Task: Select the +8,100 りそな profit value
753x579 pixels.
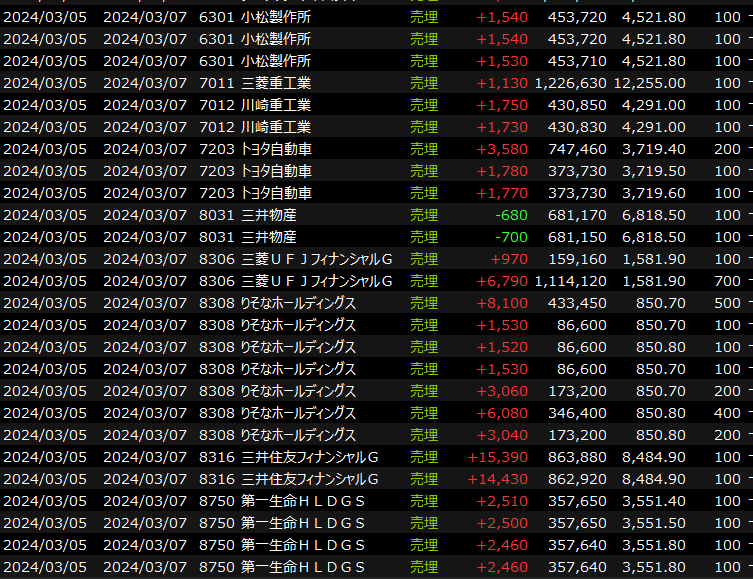Action: click(502, 303)
